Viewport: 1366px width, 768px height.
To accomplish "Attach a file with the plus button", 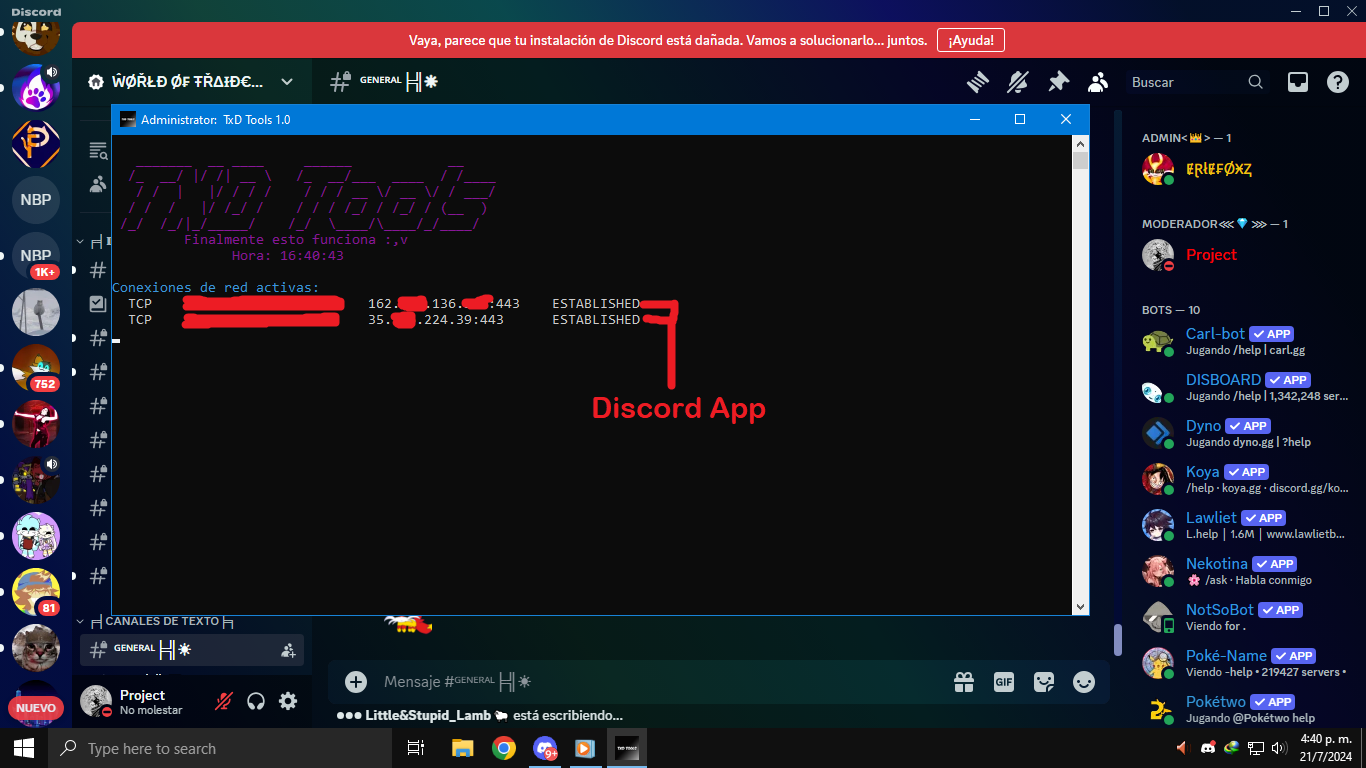I will point(356,682).
